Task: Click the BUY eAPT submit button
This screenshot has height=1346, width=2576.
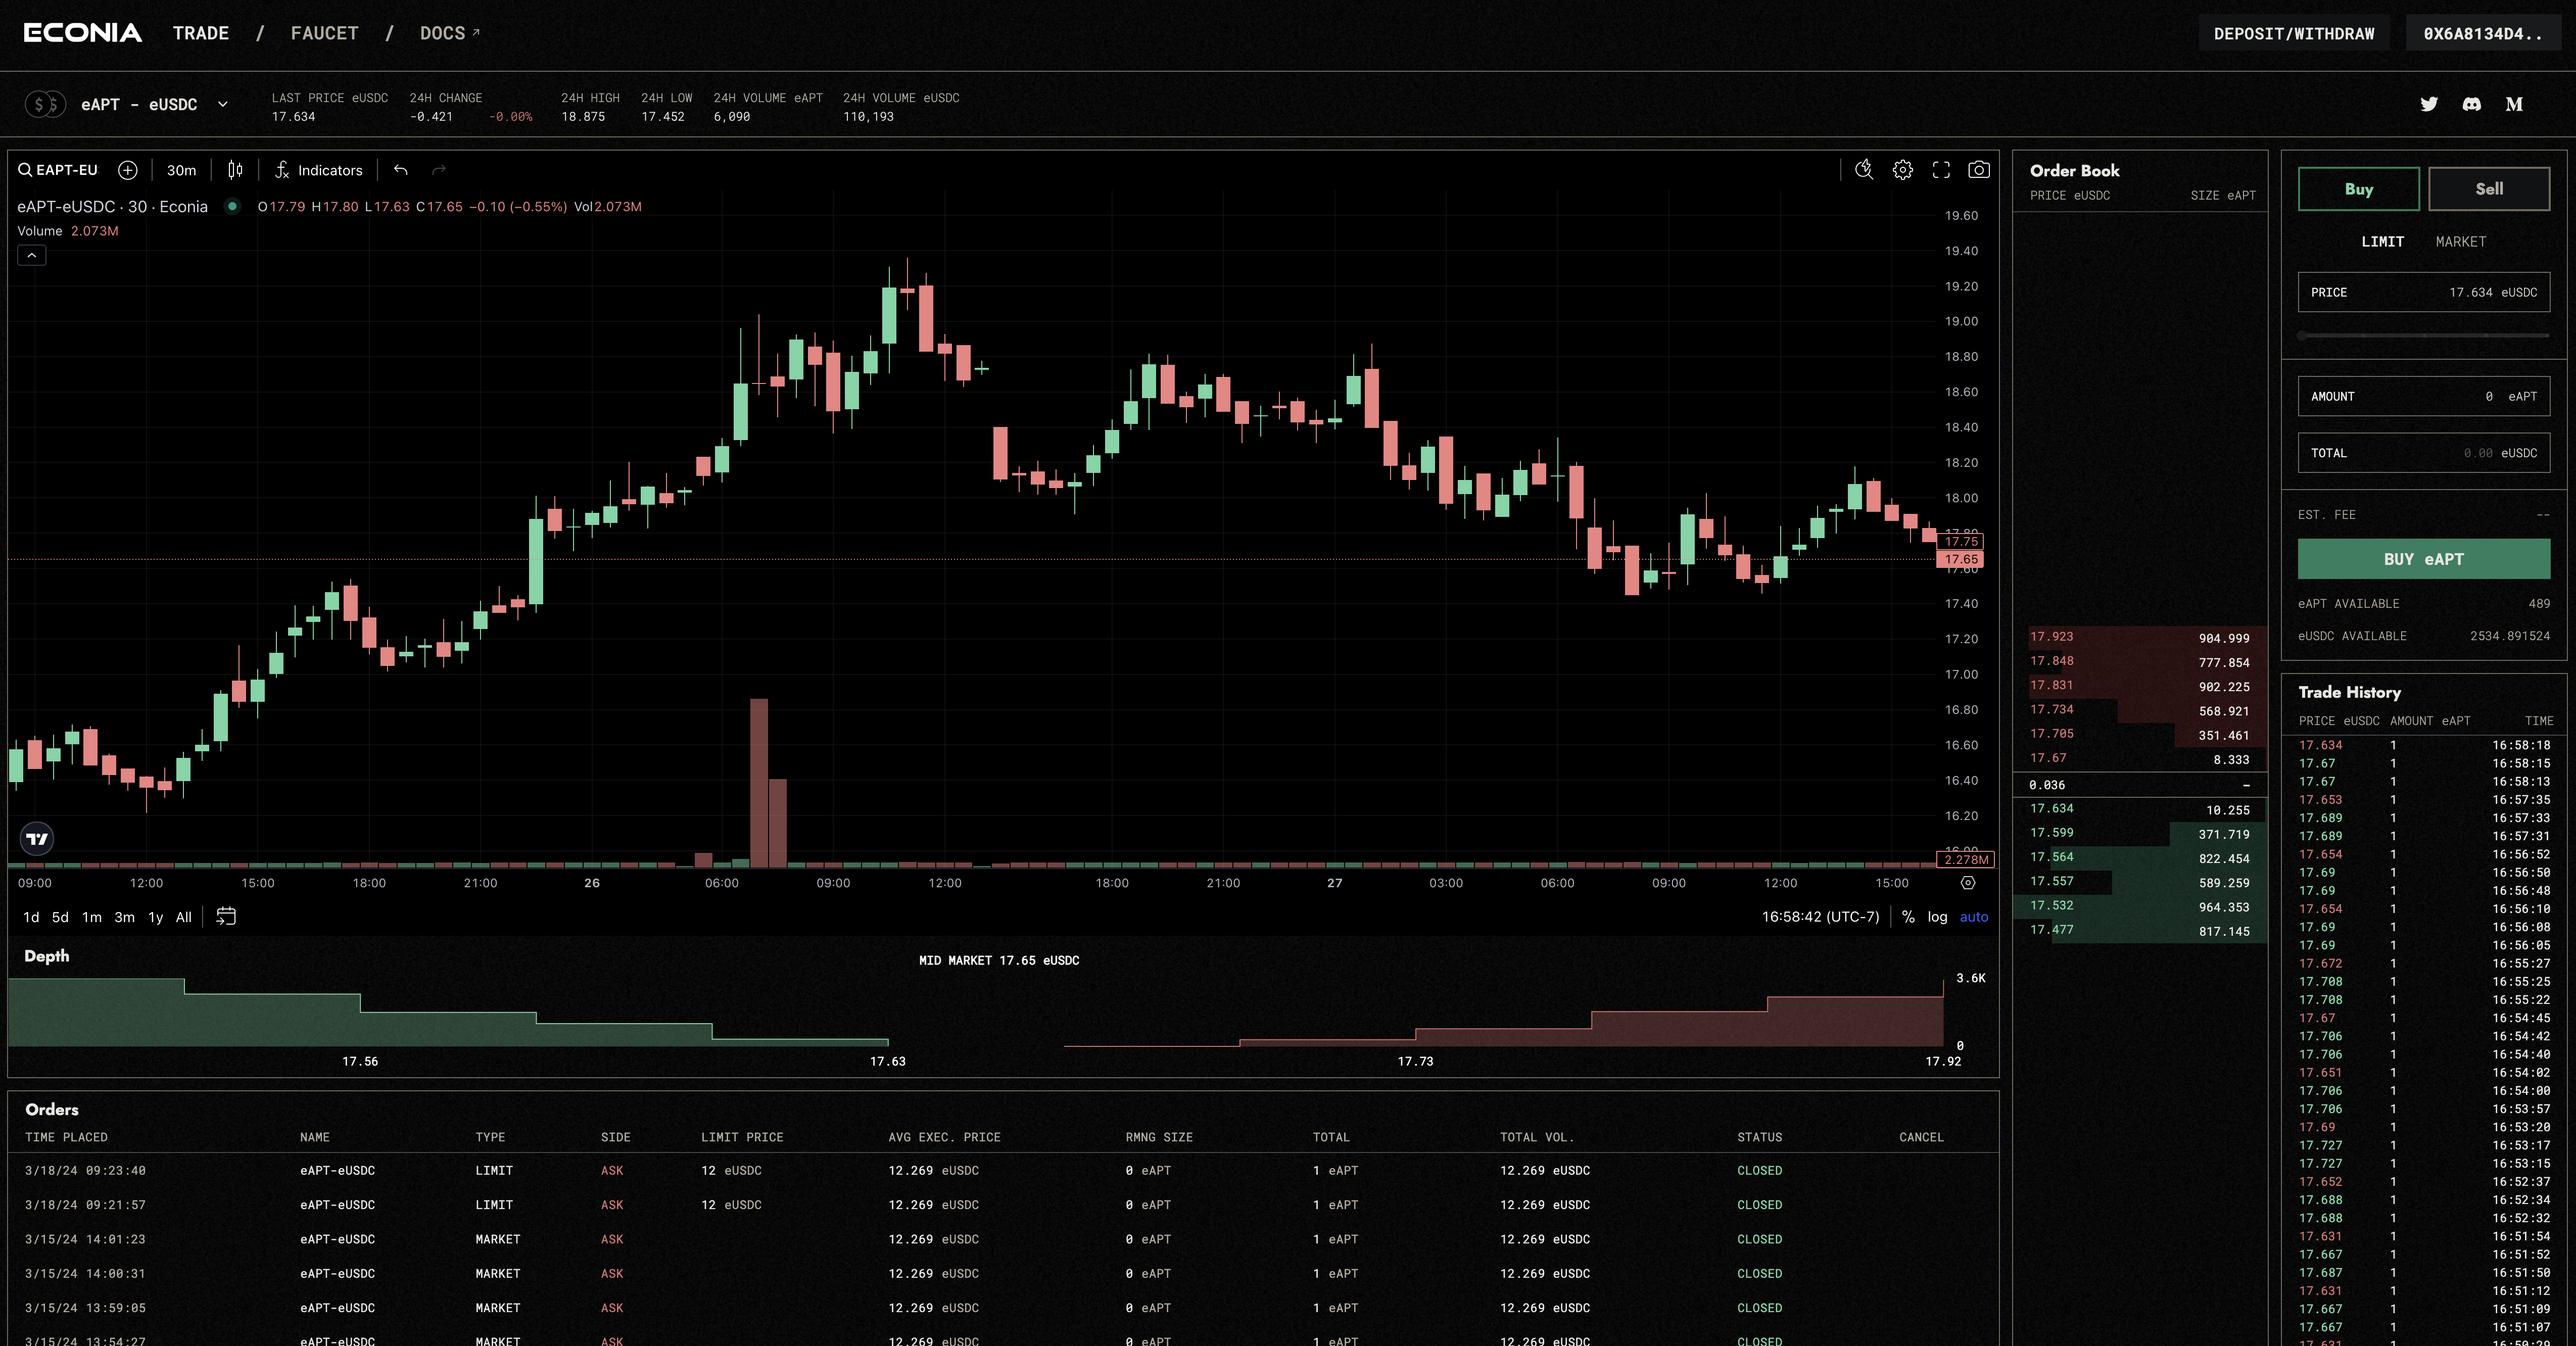Action: [x=2424, y=559]
